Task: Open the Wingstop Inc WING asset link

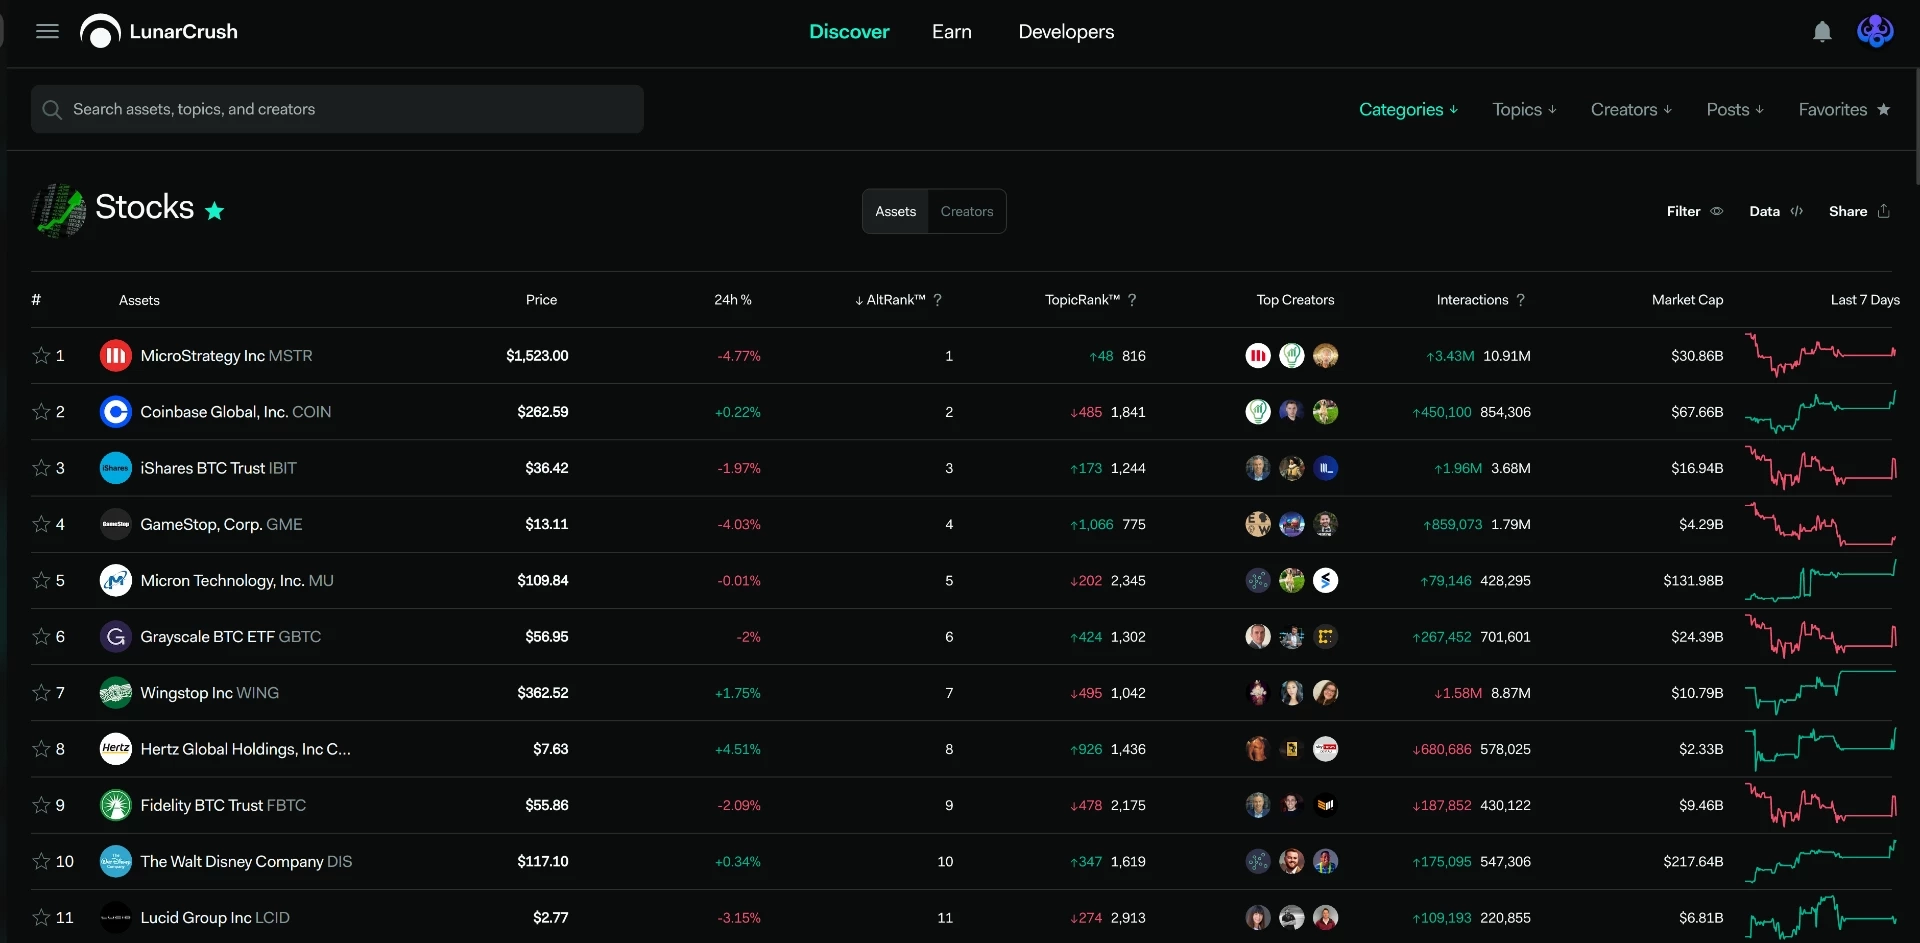Action: coord(209,692)
